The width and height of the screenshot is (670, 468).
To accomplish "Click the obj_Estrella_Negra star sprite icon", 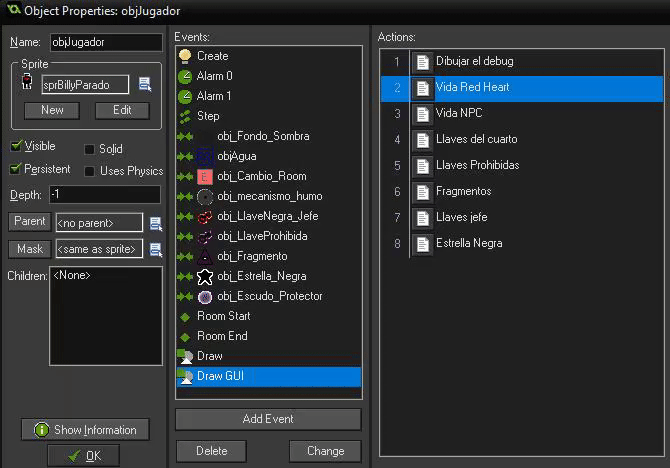I will pos(205,277).
